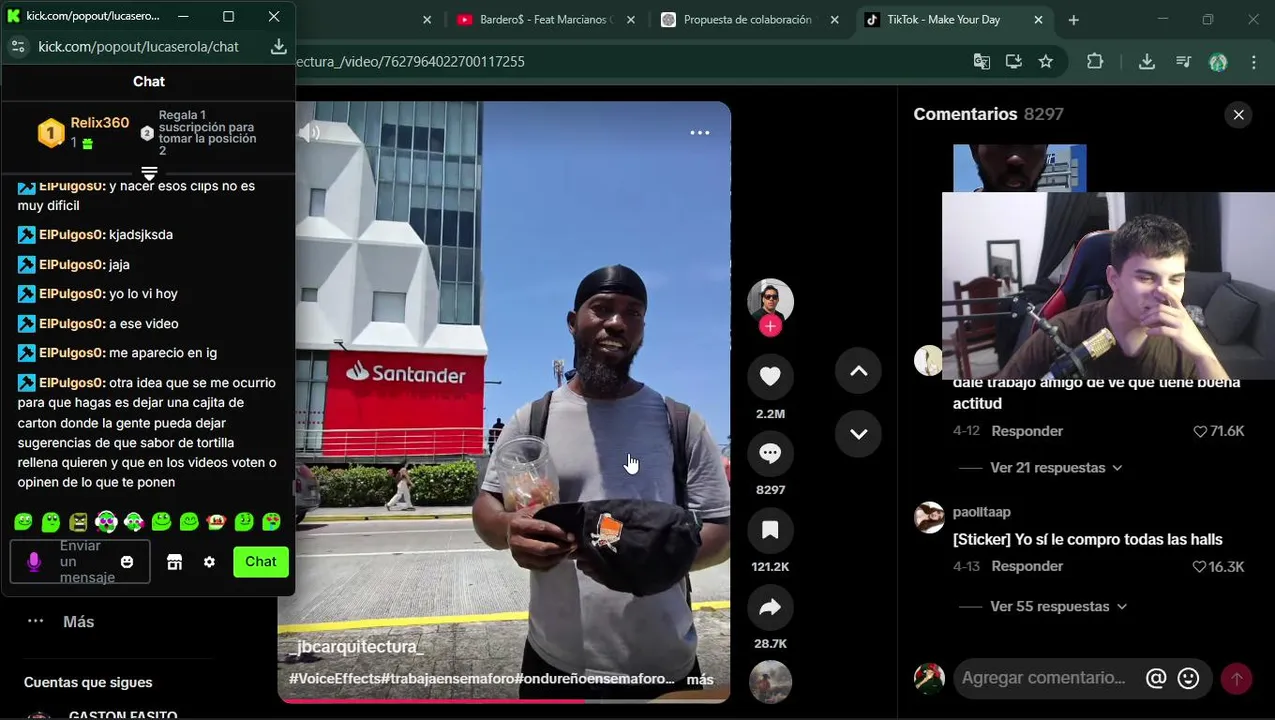Focus the 'Agregar comentario' field

pos(1044,678)
